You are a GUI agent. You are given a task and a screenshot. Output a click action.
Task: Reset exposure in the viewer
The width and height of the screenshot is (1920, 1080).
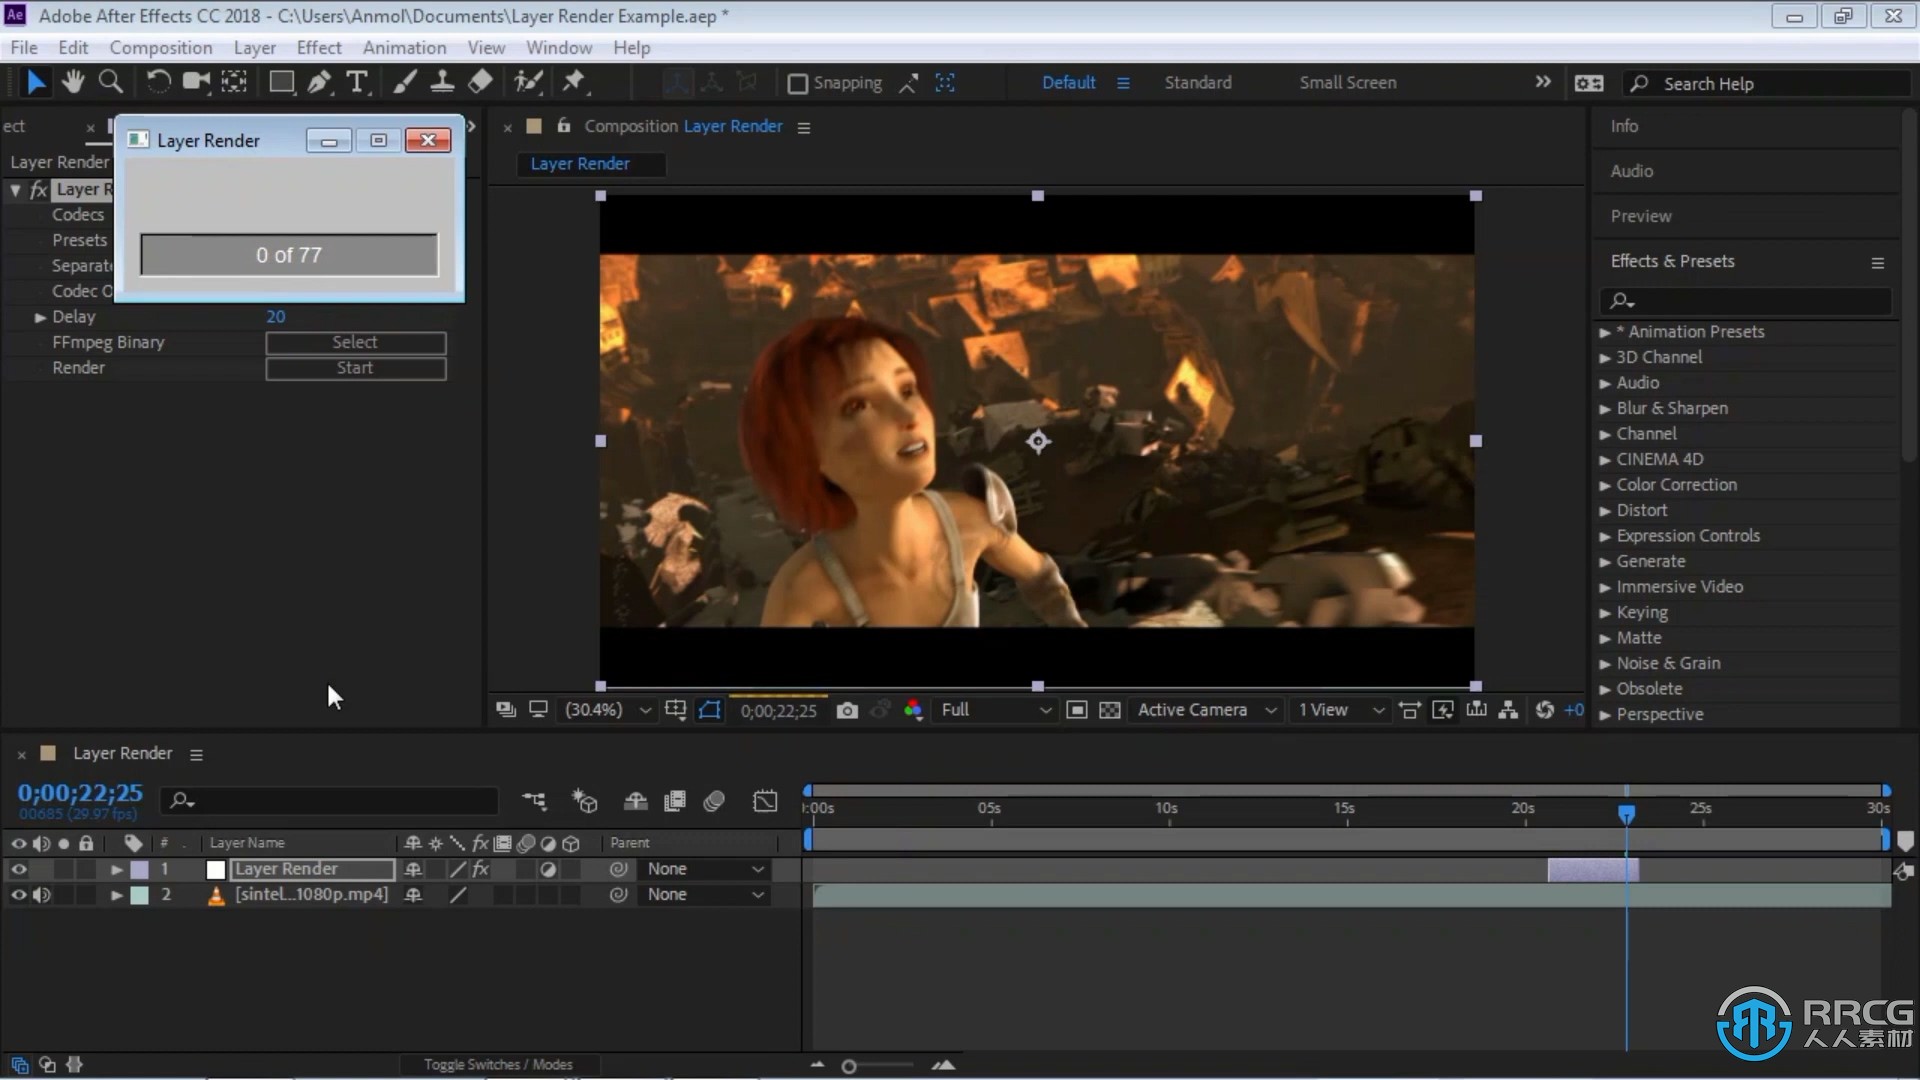[x=1545, y=710]
